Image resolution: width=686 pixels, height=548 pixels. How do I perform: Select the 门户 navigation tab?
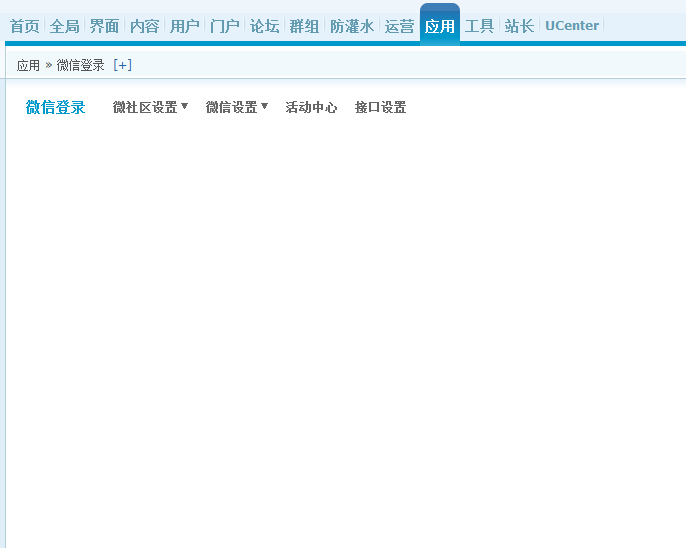(x=224, y=26)
